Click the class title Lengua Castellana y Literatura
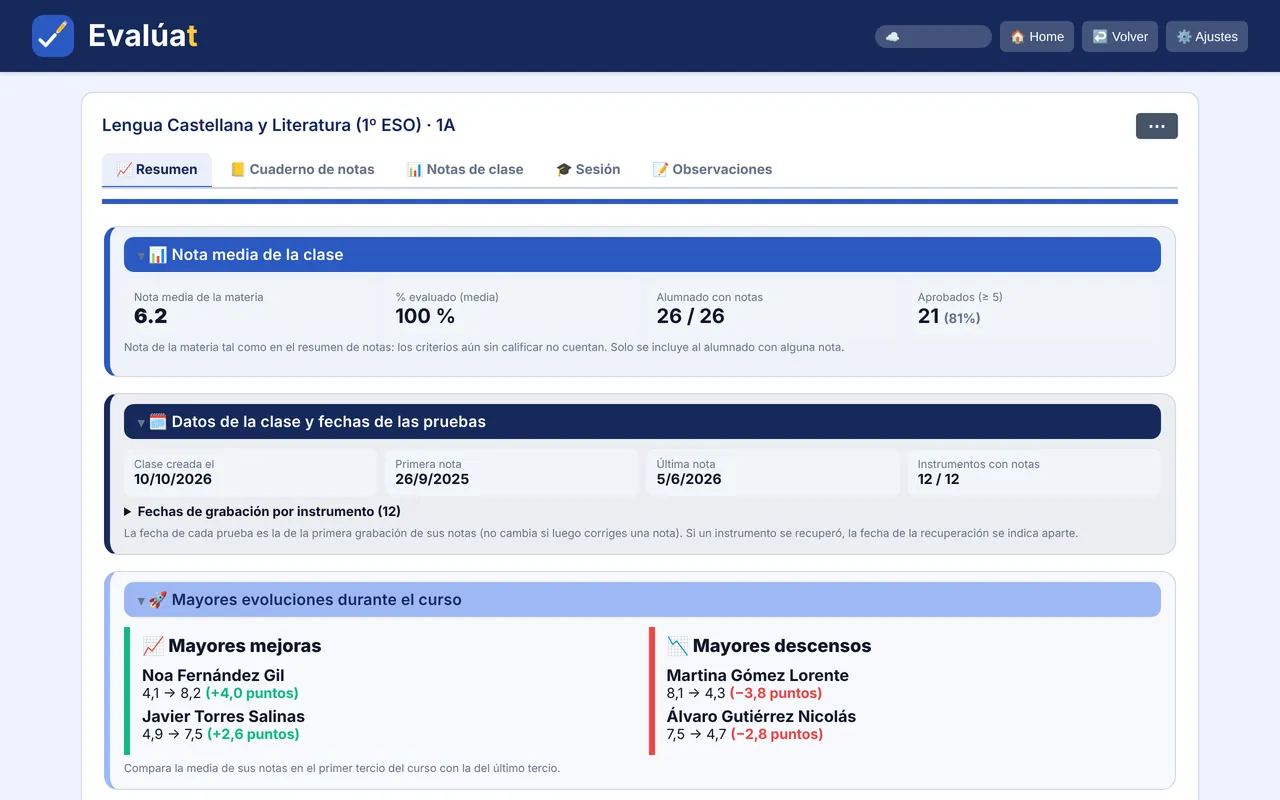The height and width of the screenshot is (800, 1280). point(278,125)
